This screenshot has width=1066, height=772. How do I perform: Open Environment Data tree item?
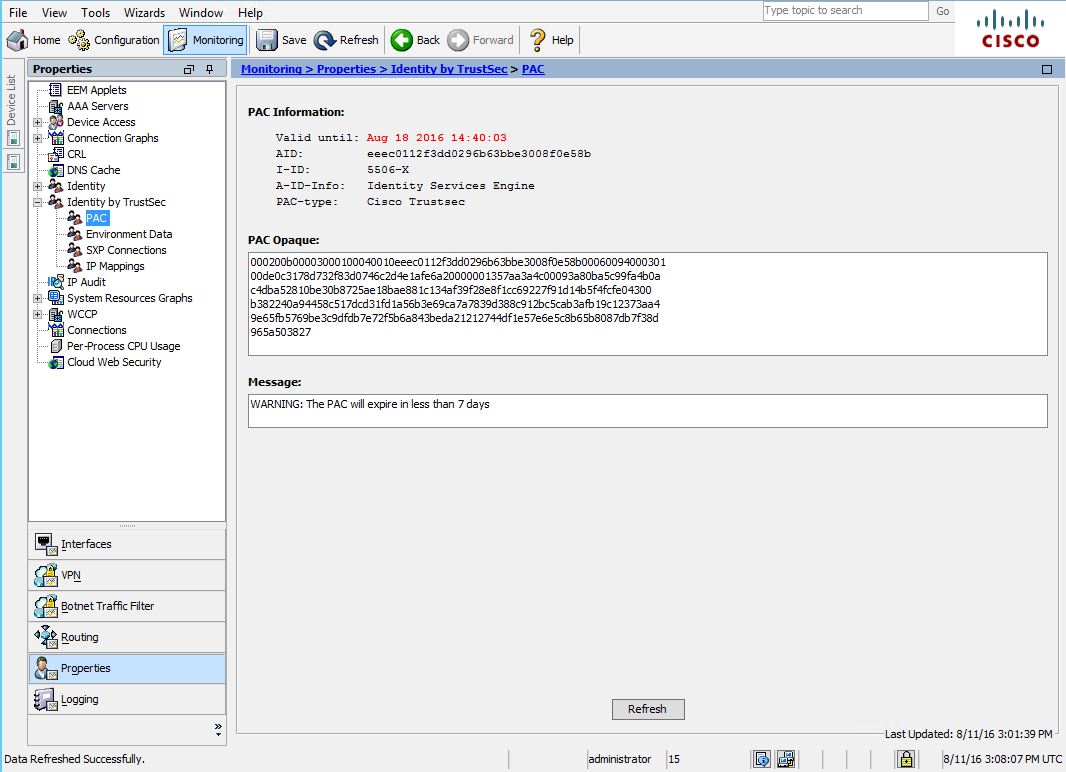tap(128, 234)
